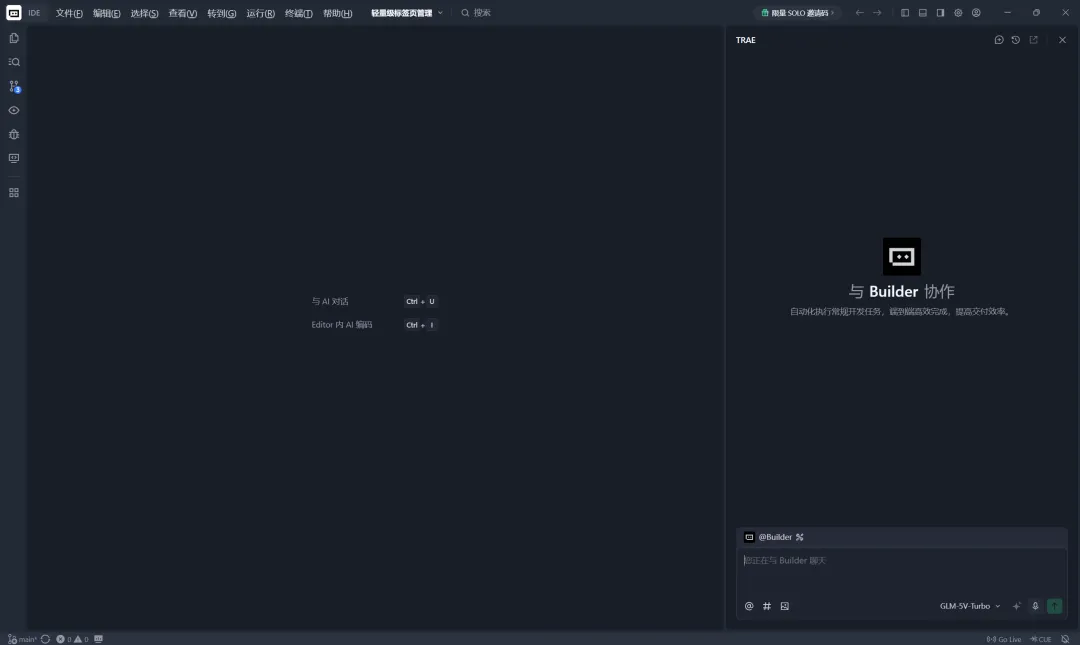The image size is (1080, 645).
Task: Click CUE in status bar
Action: [x=1041, y=639]
